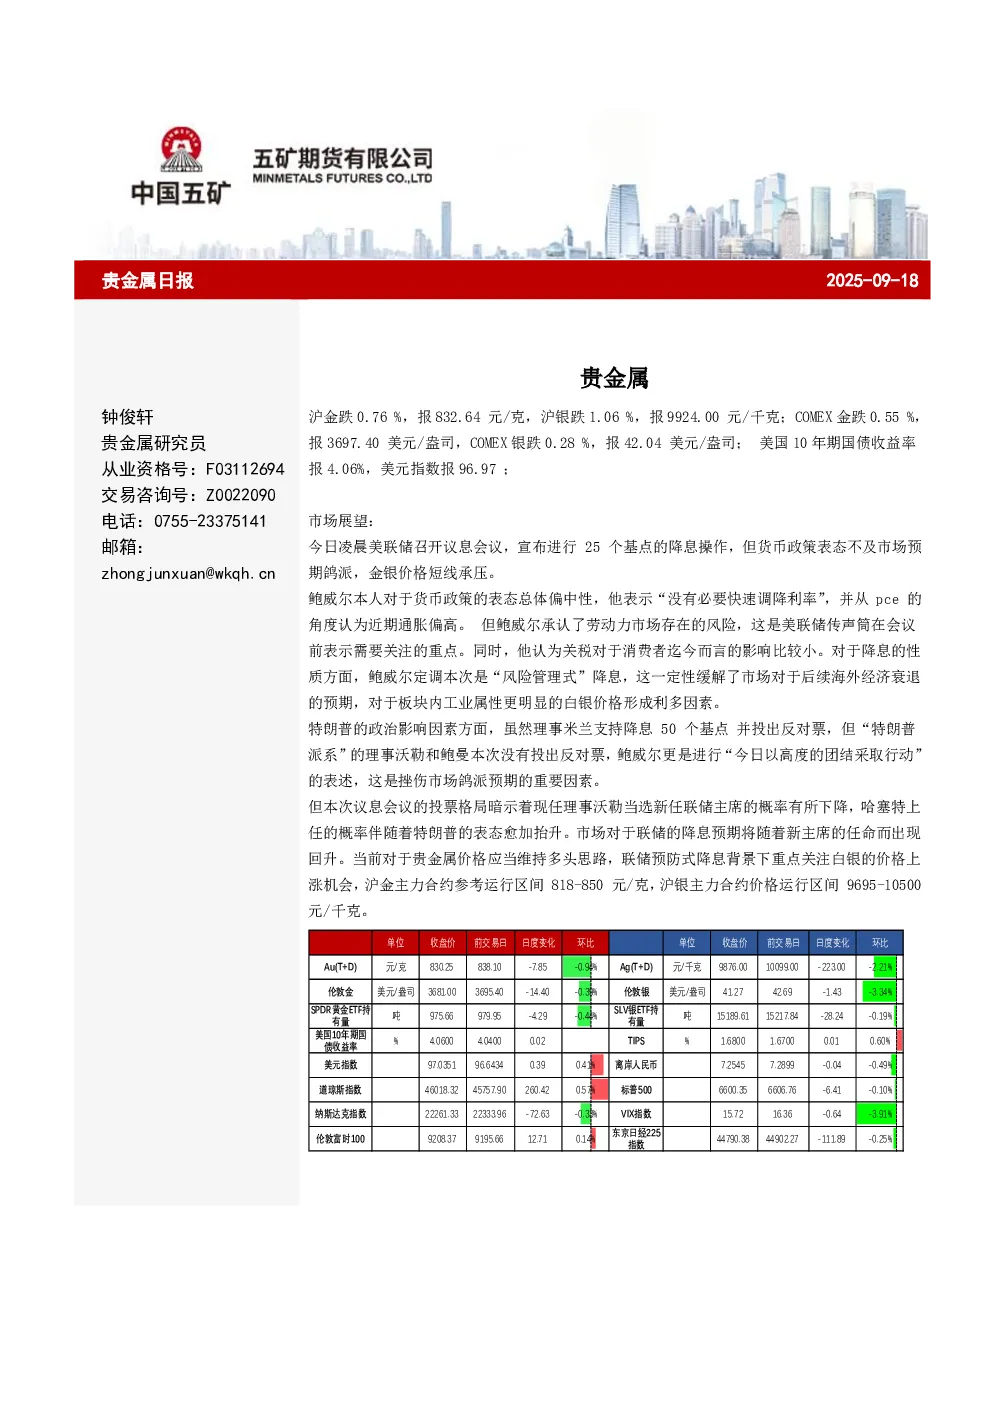
Task: Click the '美国10年期国债收益率' row label
Action: click(340, 1041)
